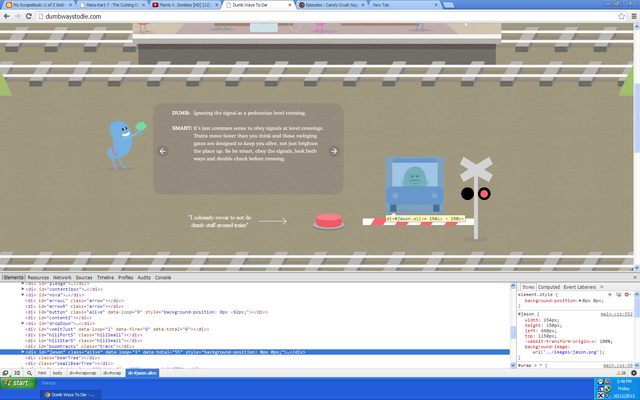This screenshot has height=400, width=640.
Task: Close the Mario Kart 7 tab
Action: point(143,5)
